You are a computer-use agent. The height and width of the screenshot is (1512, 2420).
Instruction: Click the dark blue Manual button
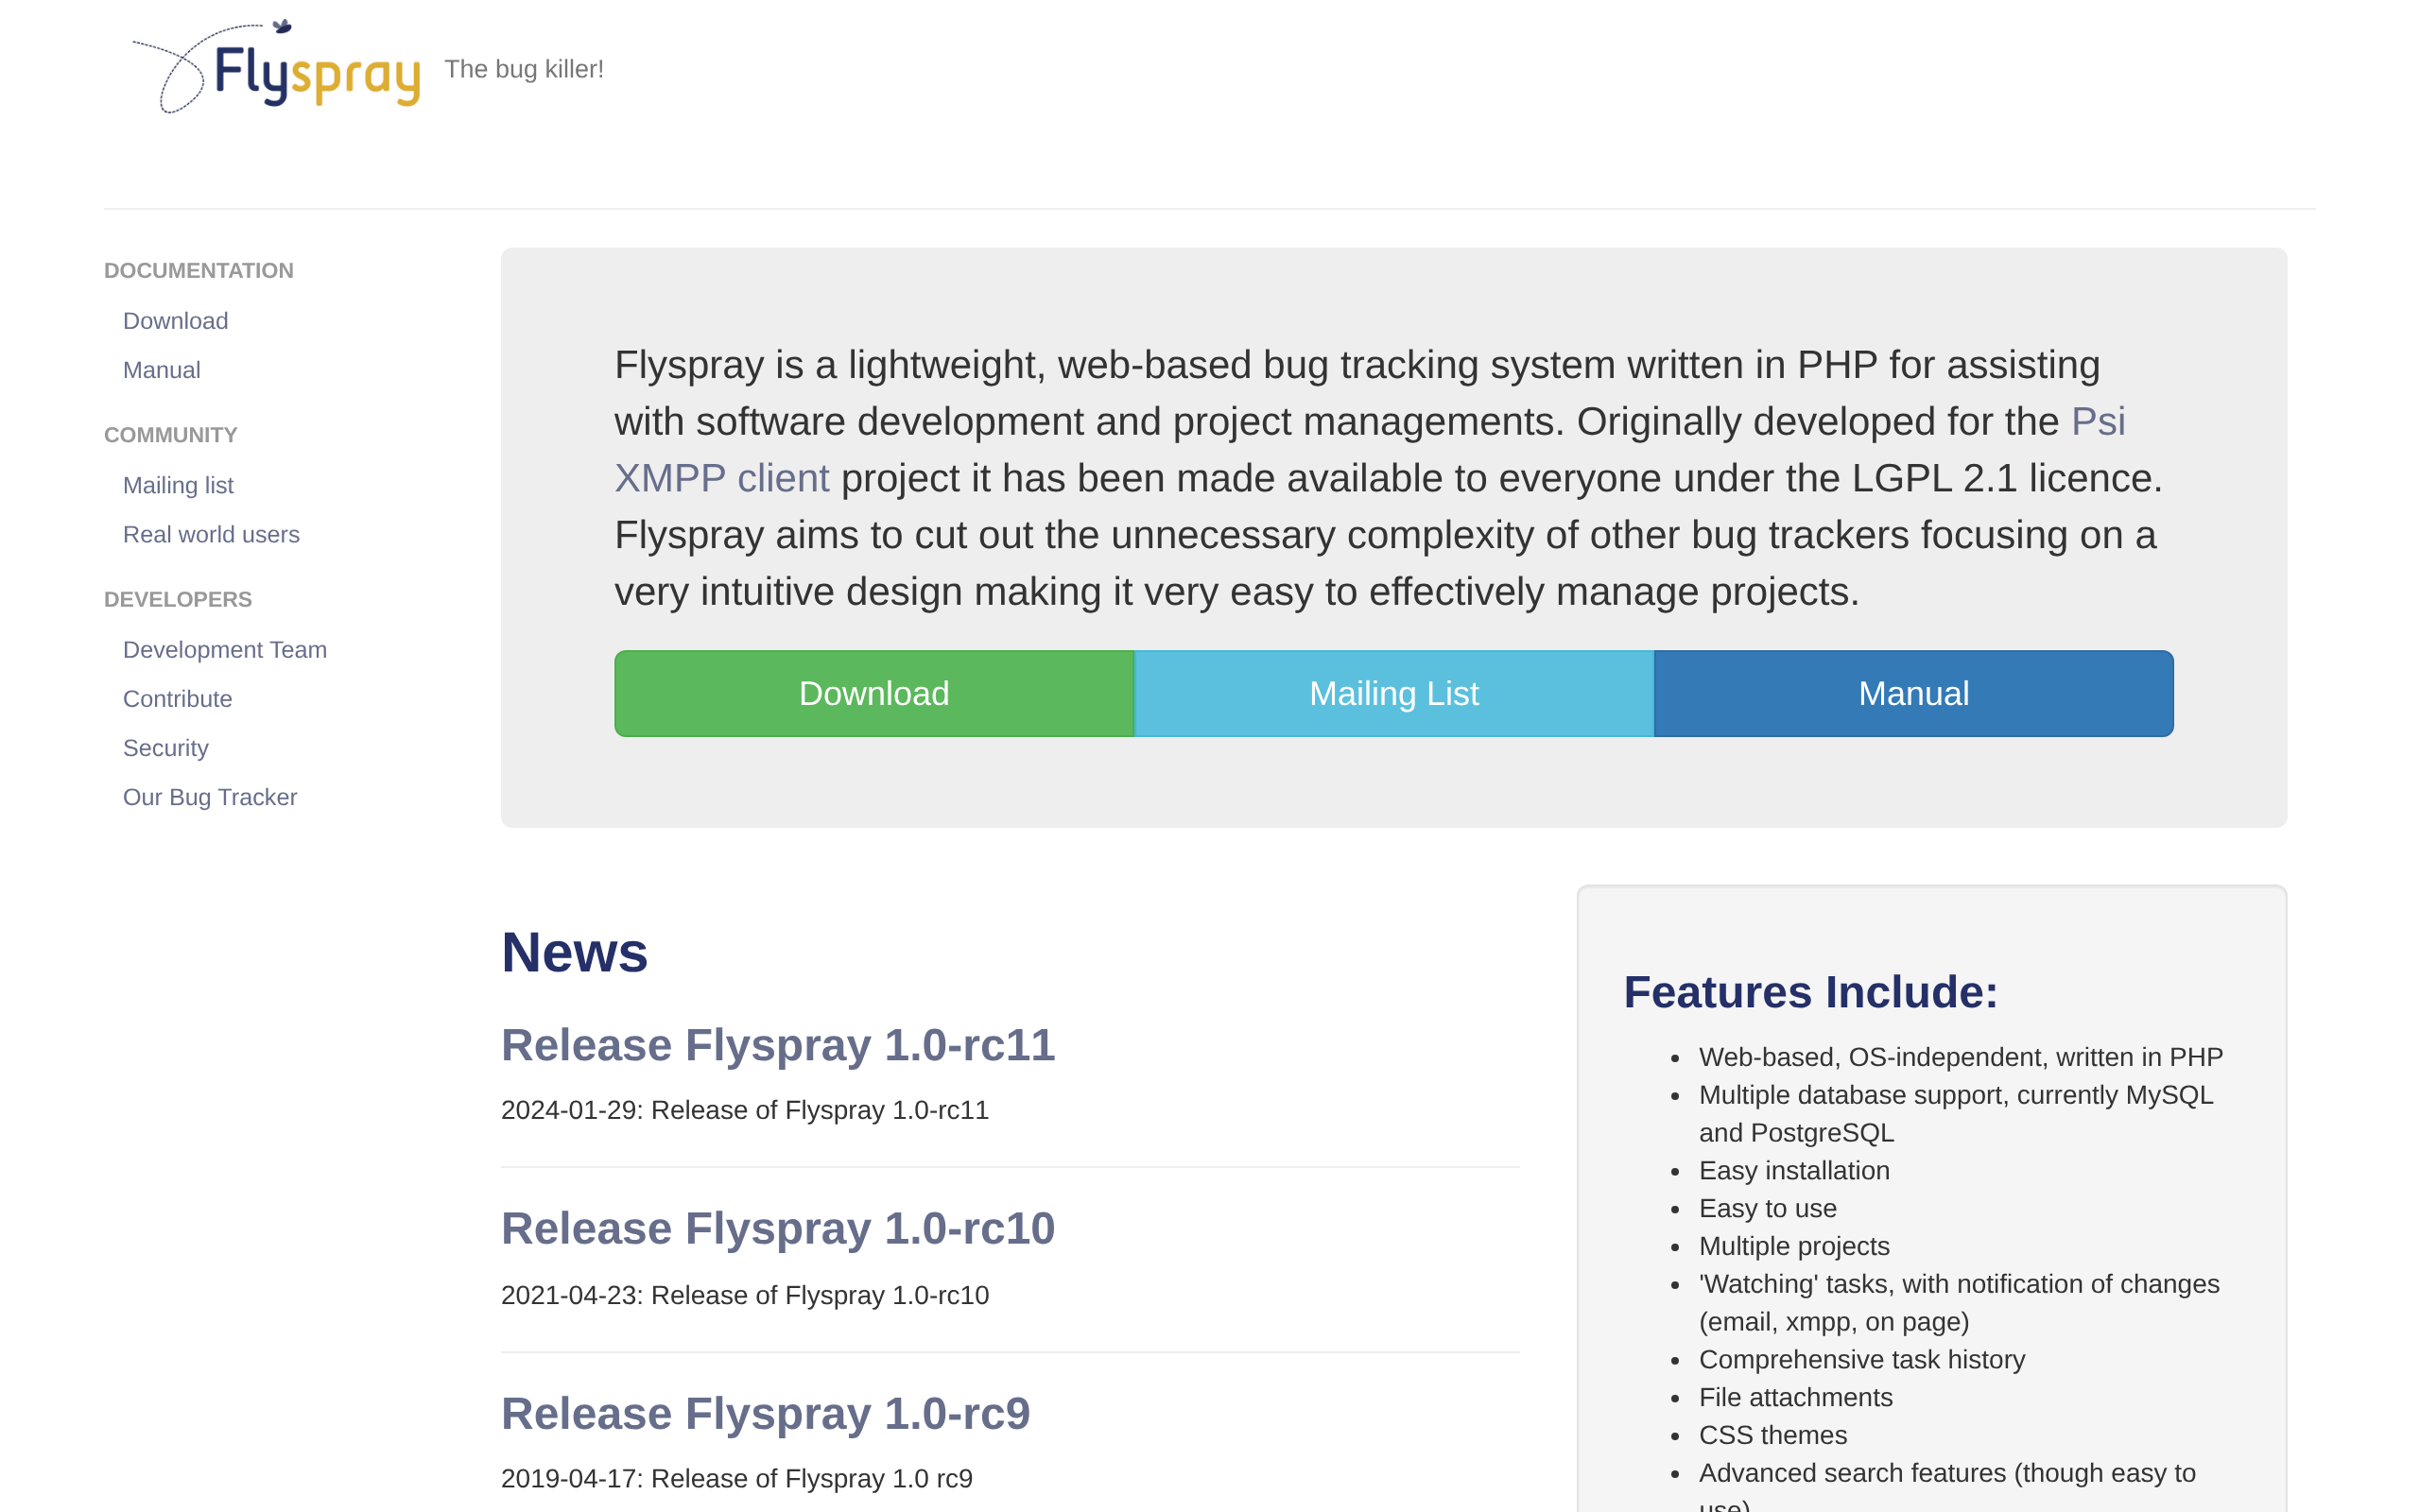pyautogui.click(x=1914, y=694)
